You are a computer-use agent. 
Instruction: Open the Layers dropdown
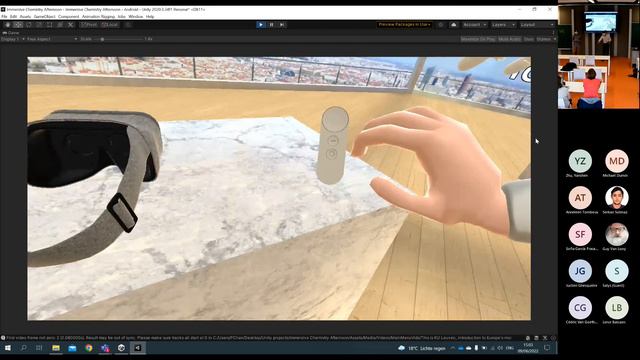tap(503, 25)
